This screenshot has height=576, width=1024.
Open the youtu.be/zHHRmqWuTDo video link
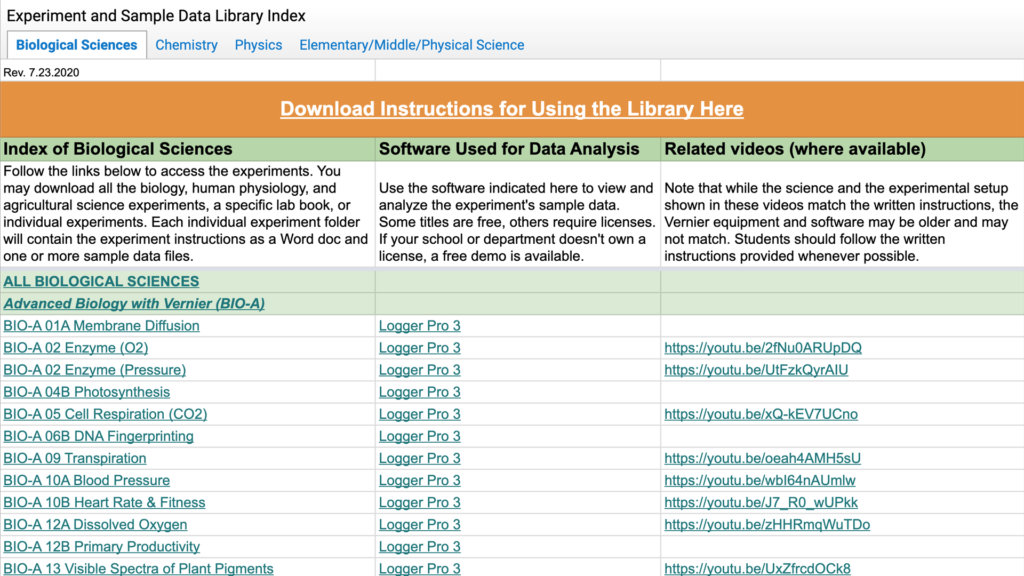coord(767,524)
